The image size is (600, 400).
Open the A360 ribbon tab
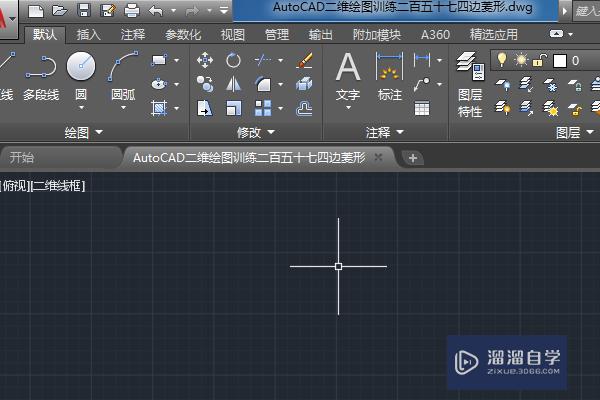[435, 35]
